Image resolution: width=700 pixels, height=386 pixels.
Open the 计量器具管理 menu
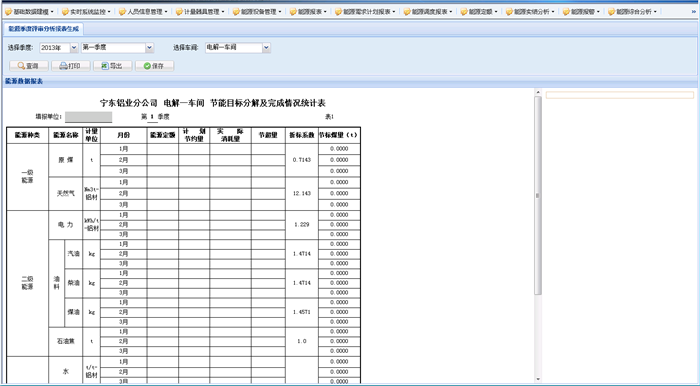200,12
